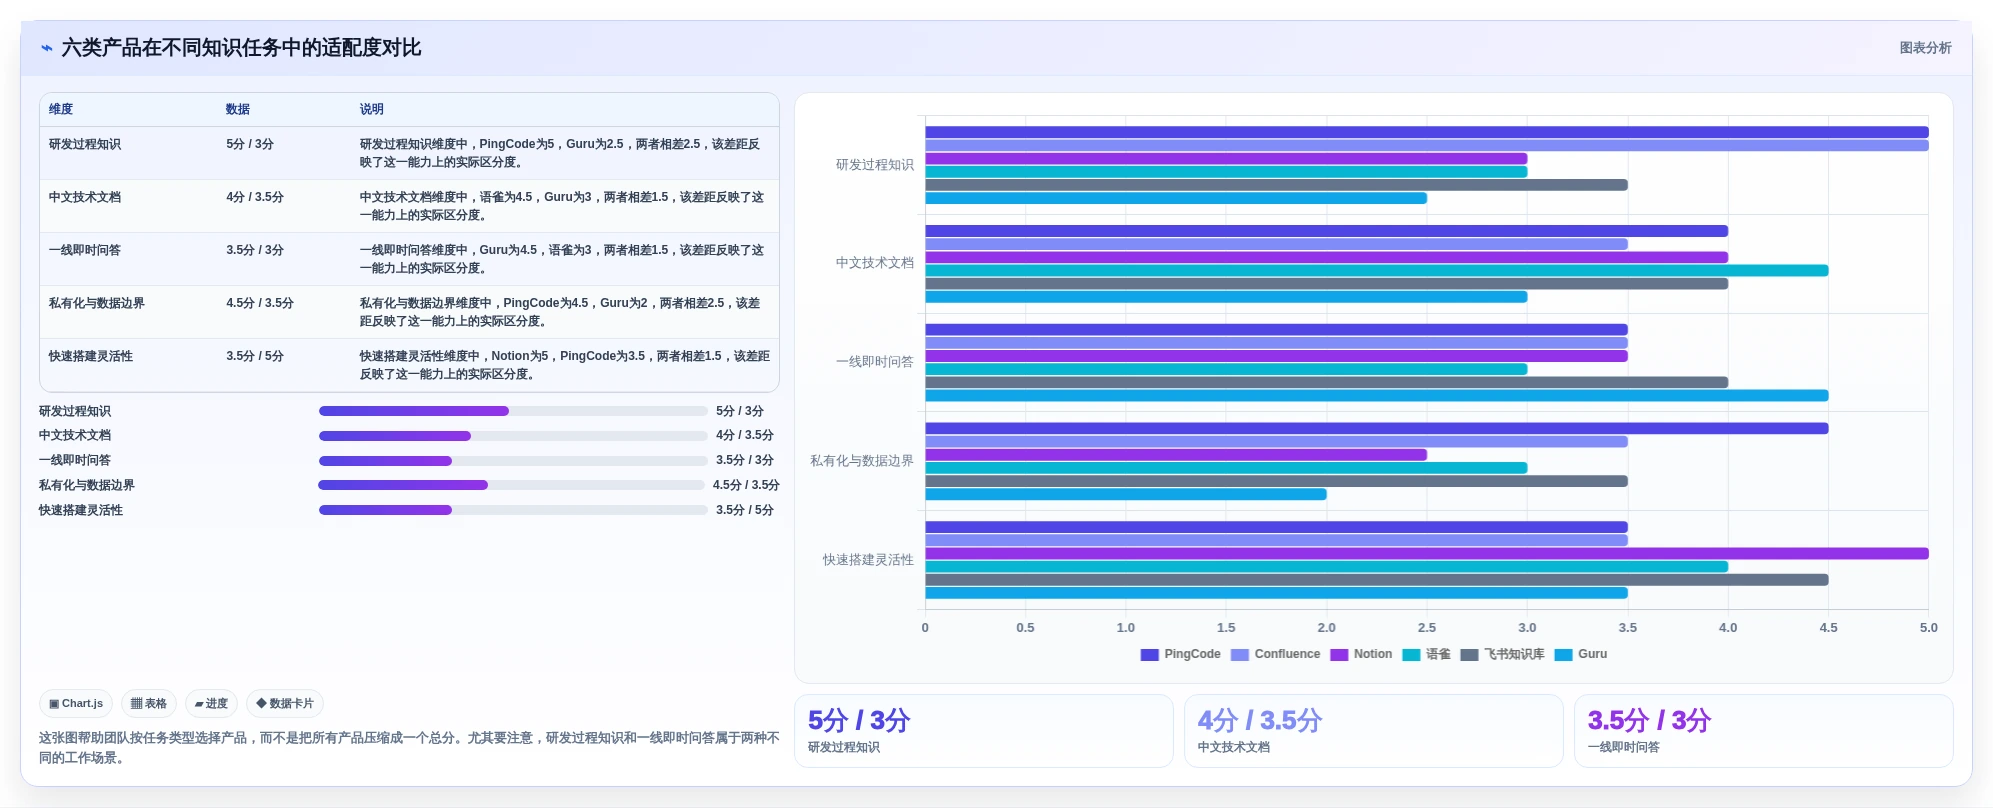Click the 快速搭建灵活性 chart axis label
The image size is (1993, 808).
pos(868,560)
